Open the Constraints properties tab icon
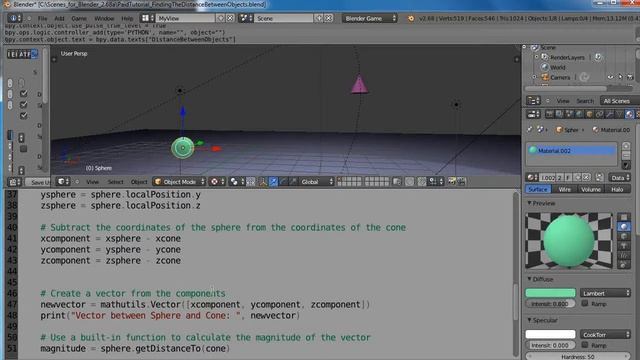 pos(599,114)
